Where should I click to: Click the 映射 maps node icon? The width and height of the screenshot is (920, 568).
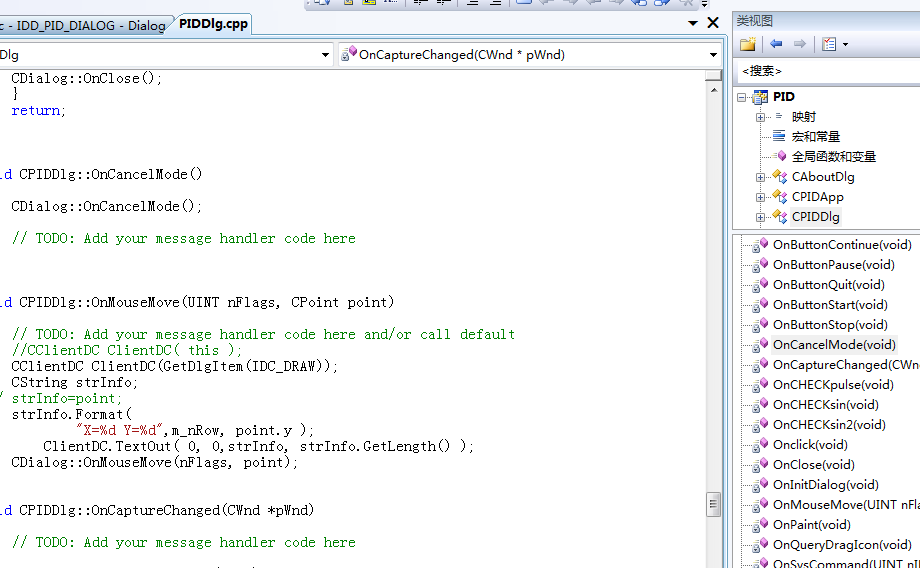coord(779,116)
